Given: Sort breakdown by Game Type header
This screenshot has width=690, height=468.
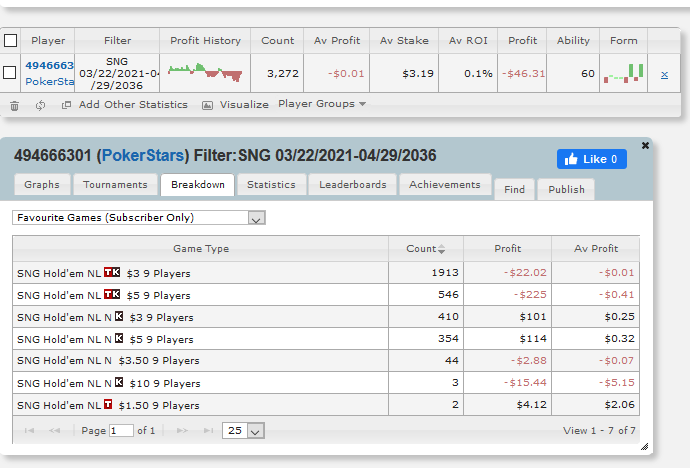Looking at the screenshot, I should (x=201, y=249).
